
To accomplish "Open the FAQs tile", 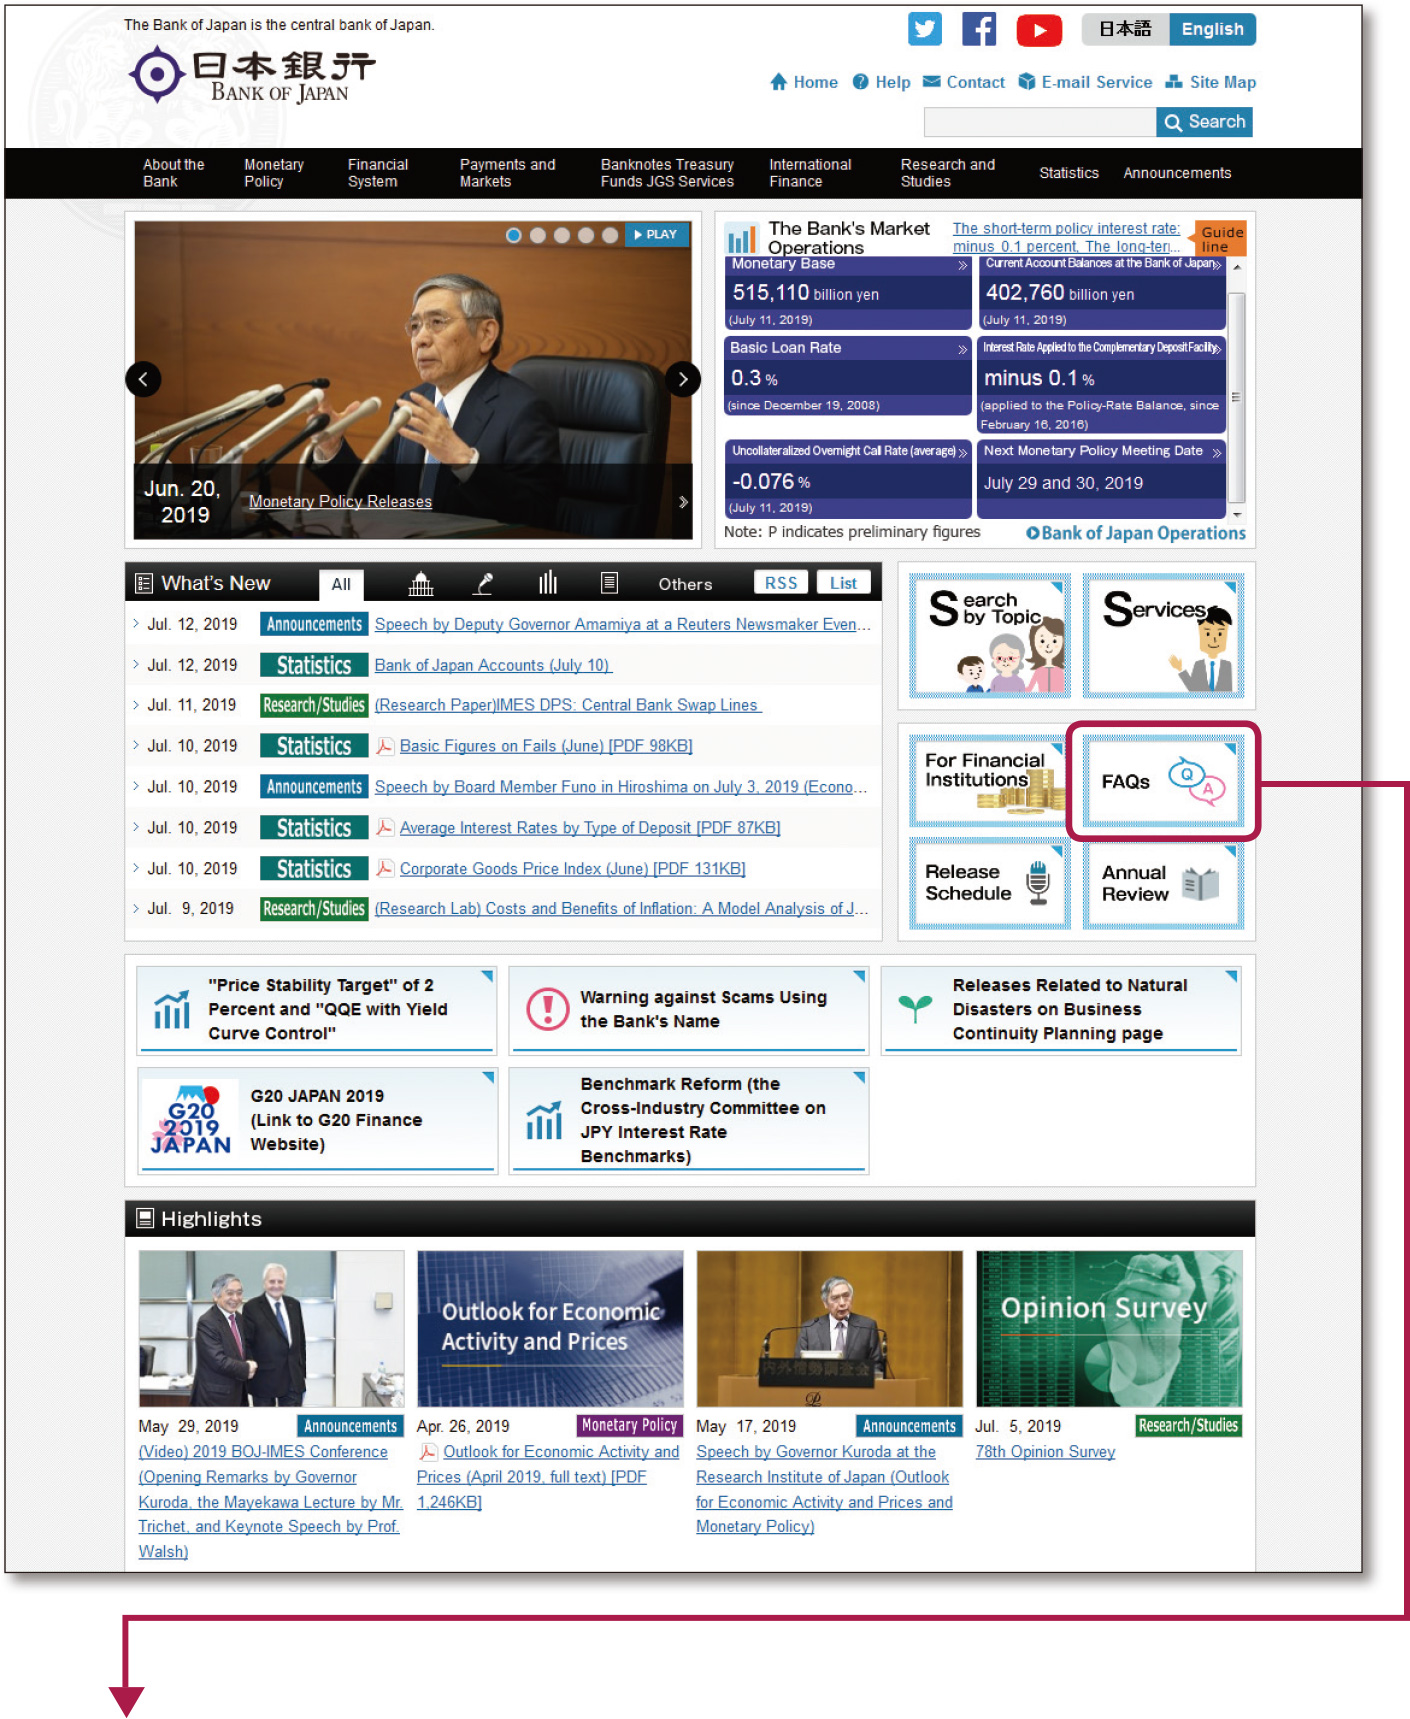I will point(1164,781).
